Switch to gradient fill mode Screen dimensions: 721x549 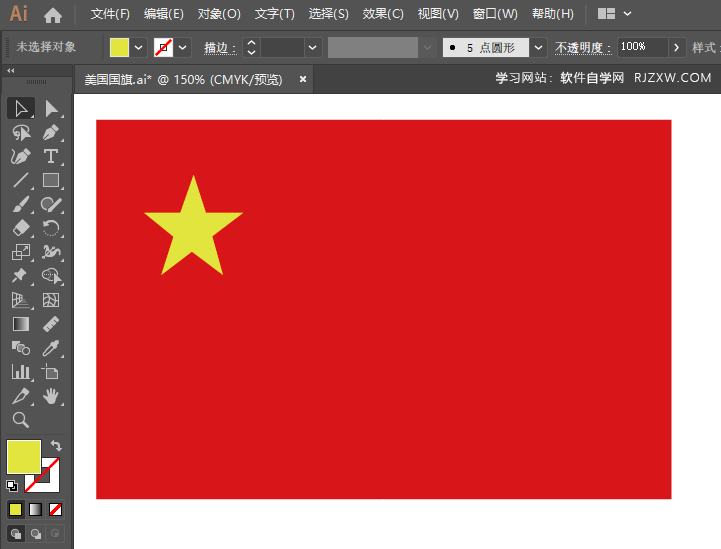point(35,509)
